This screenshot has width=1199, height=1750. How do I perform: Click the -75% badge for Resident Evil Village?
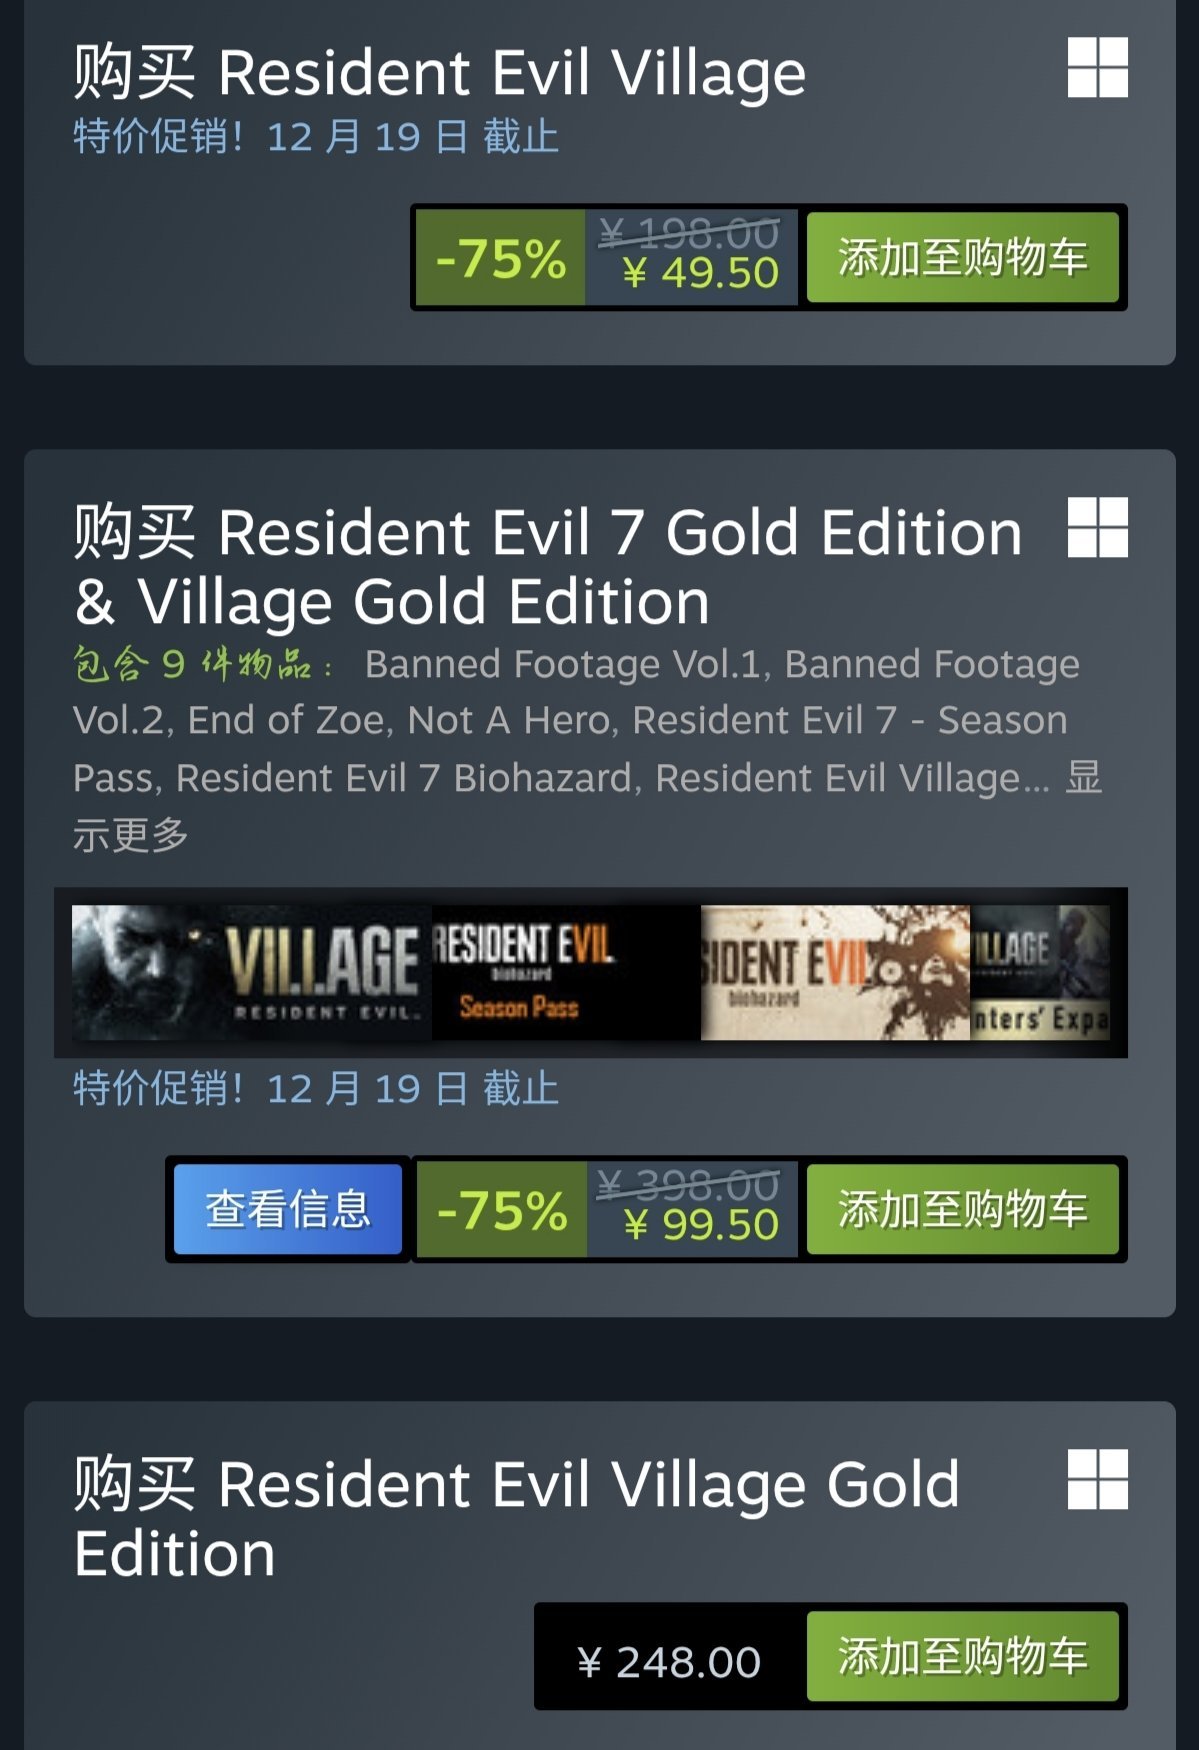coord(501,257)
